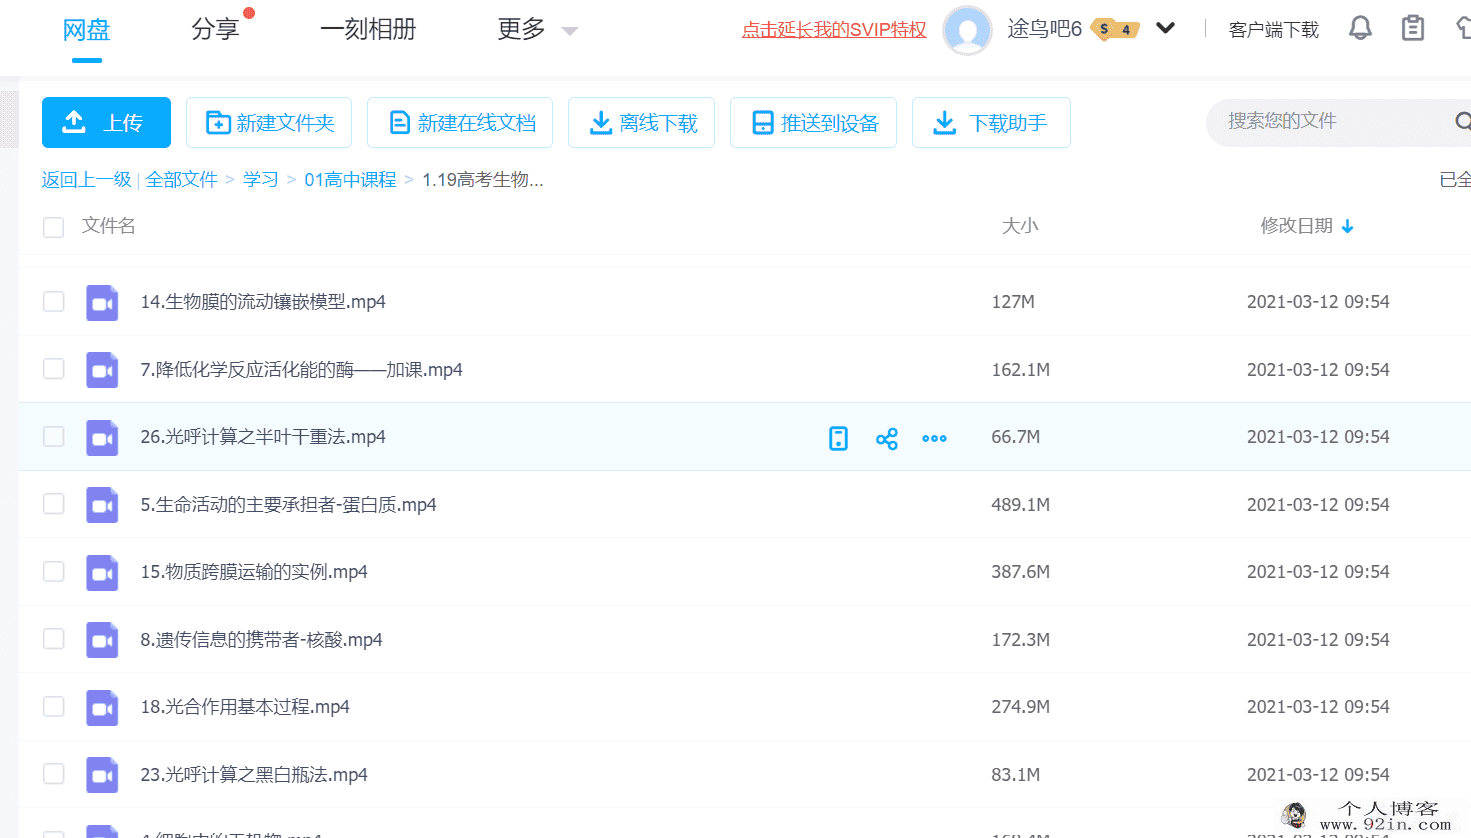Click video icon of 7.降低化学反应活化能的酶——加课.mp4
1471x838 pixels.
(x=102, y=370)
